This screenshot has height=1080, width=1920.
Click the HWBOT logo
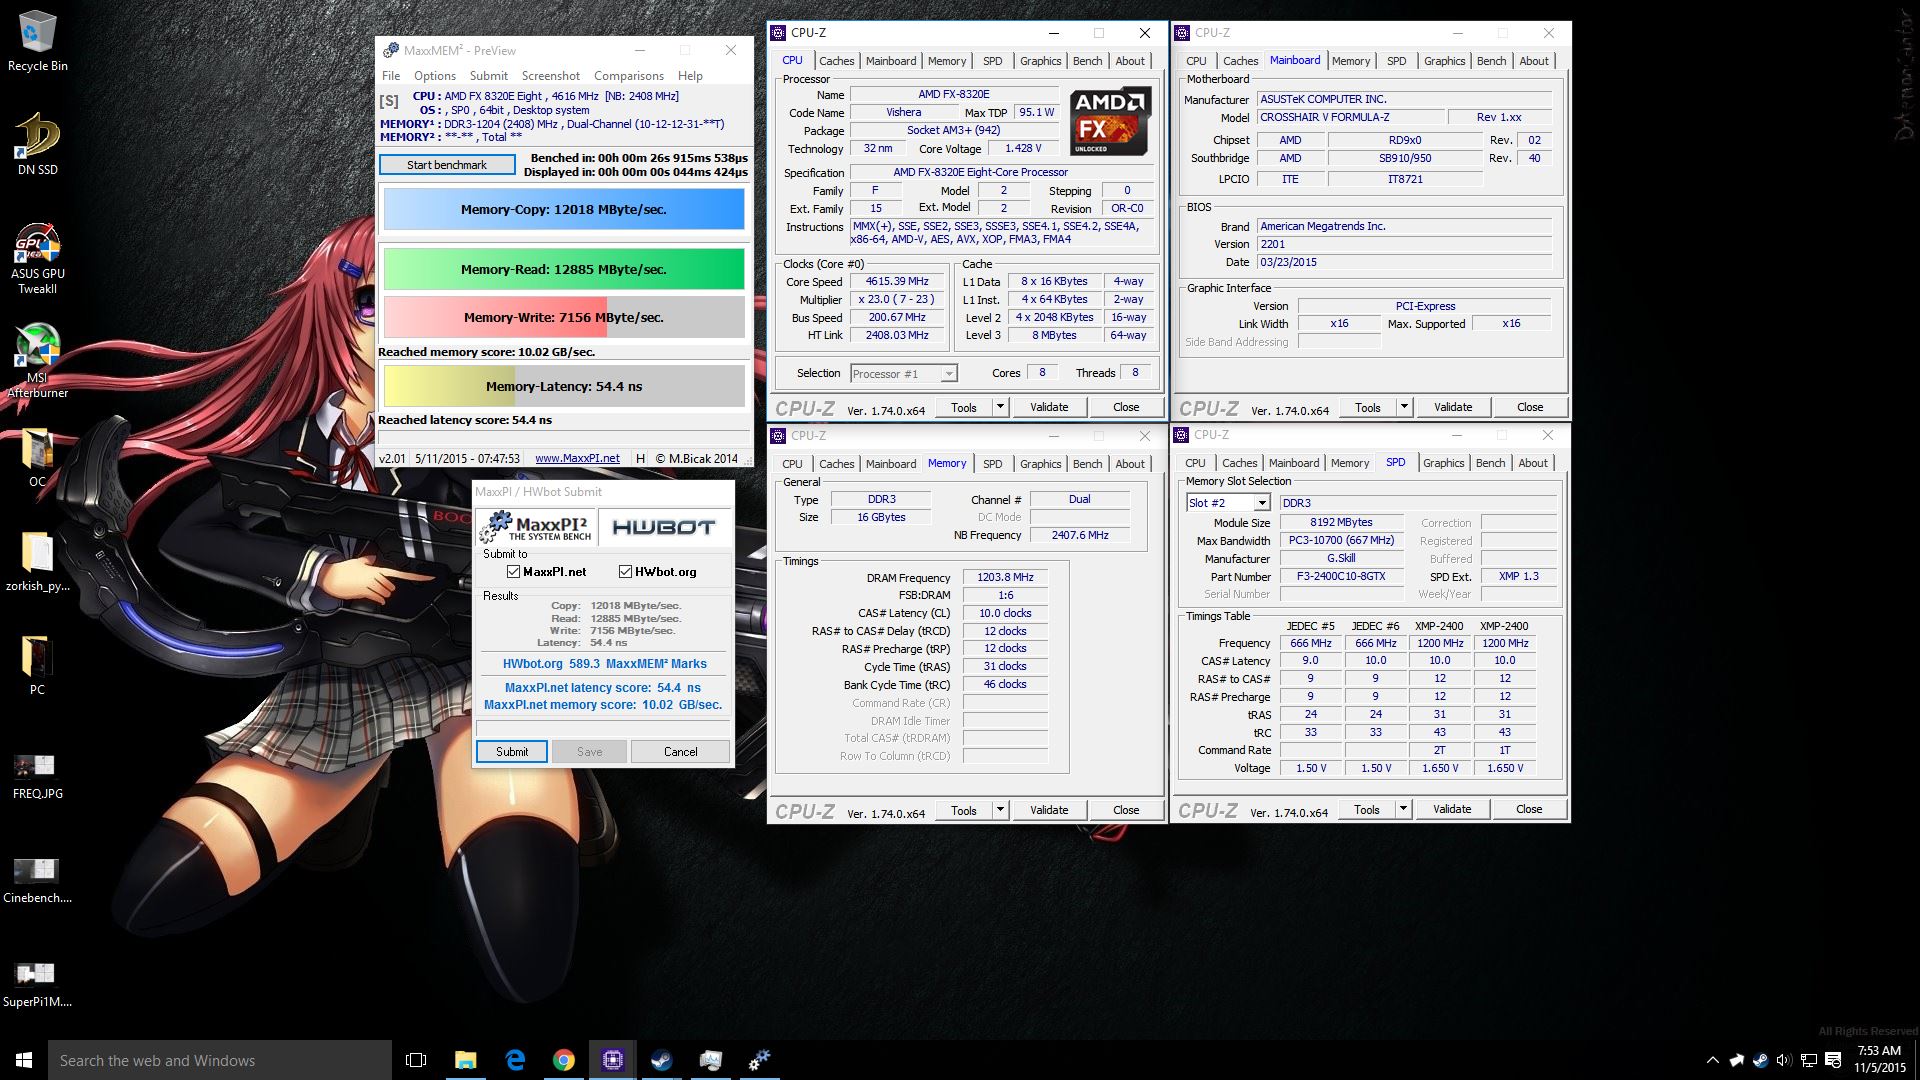(664, 527)
